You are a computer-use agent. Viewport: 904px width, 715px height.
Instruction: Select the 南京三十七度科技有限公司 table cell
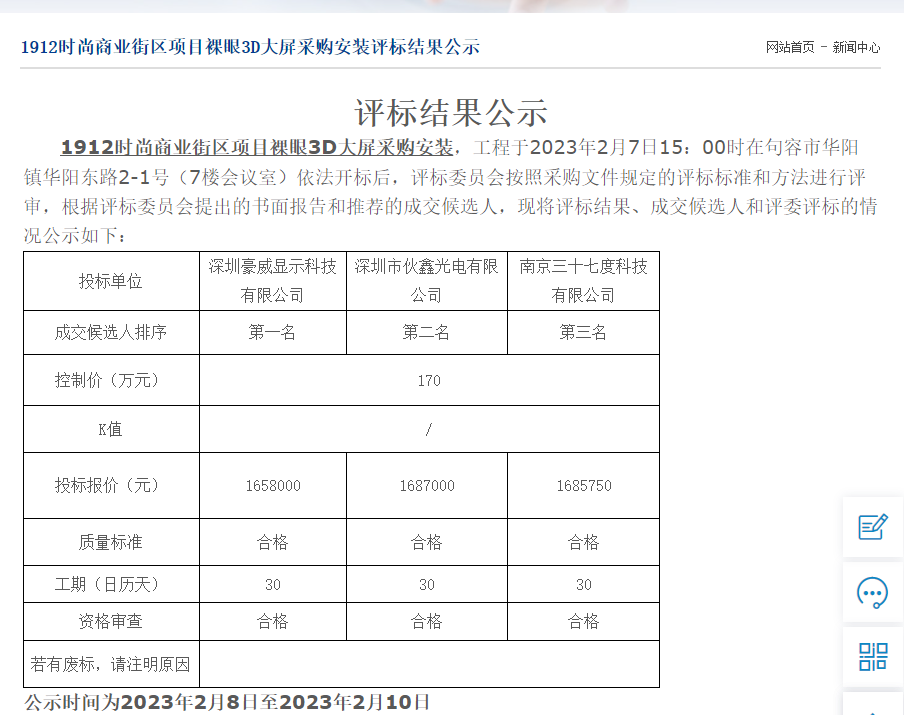[x=583, y=281]
